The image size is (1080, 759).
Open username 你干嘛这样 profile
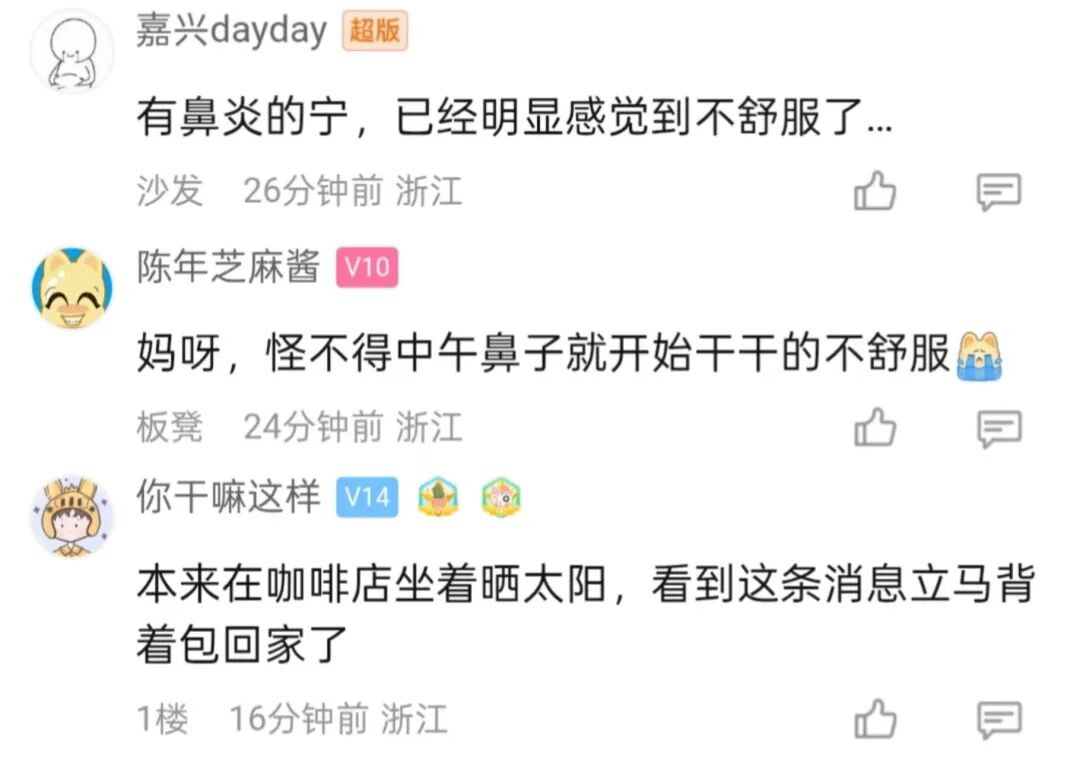(x=228, y=496)
